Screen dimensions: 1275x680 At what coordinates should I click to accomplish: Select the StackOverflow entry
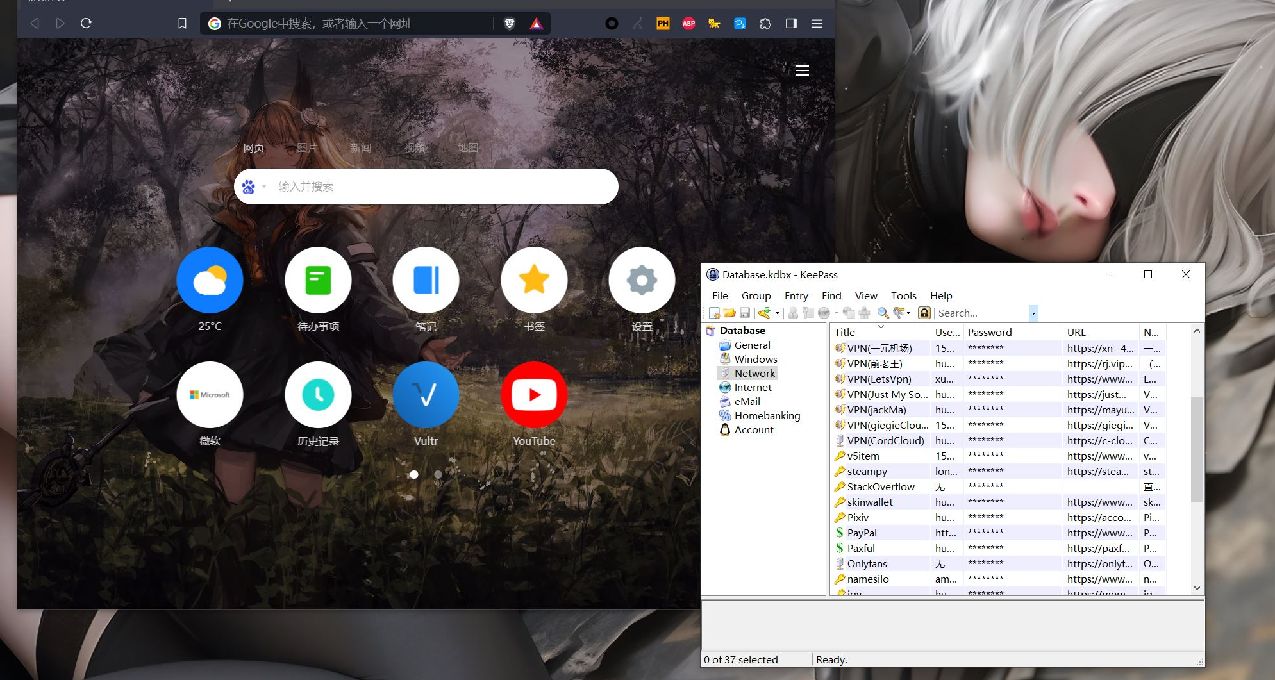click(998, 487)
